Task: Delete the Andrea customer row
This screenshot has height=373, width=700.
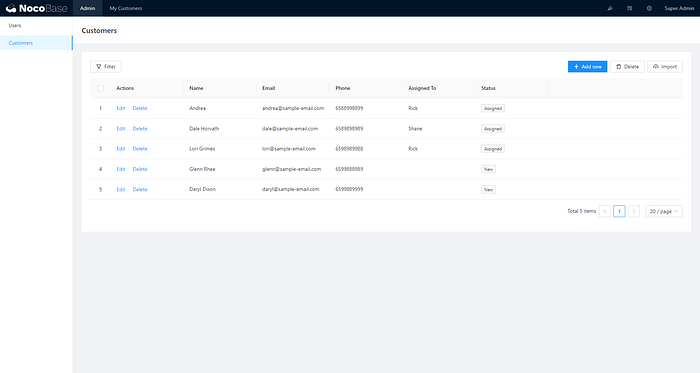Action: [x=140, y=108]
